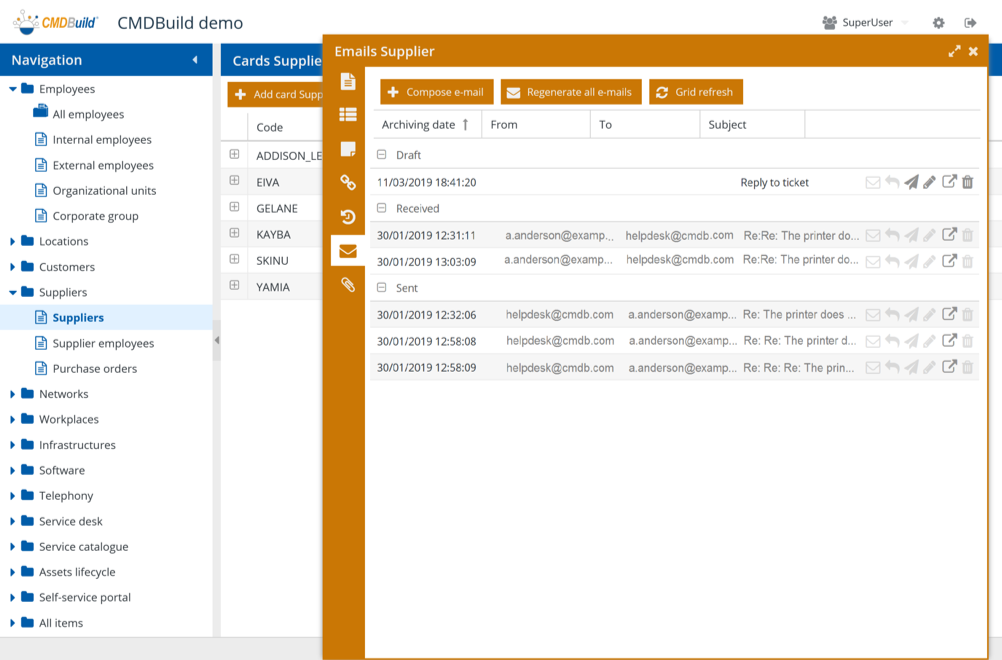
Task: Edit the draft email with pencil icon
Action: (x=929, y=182)
